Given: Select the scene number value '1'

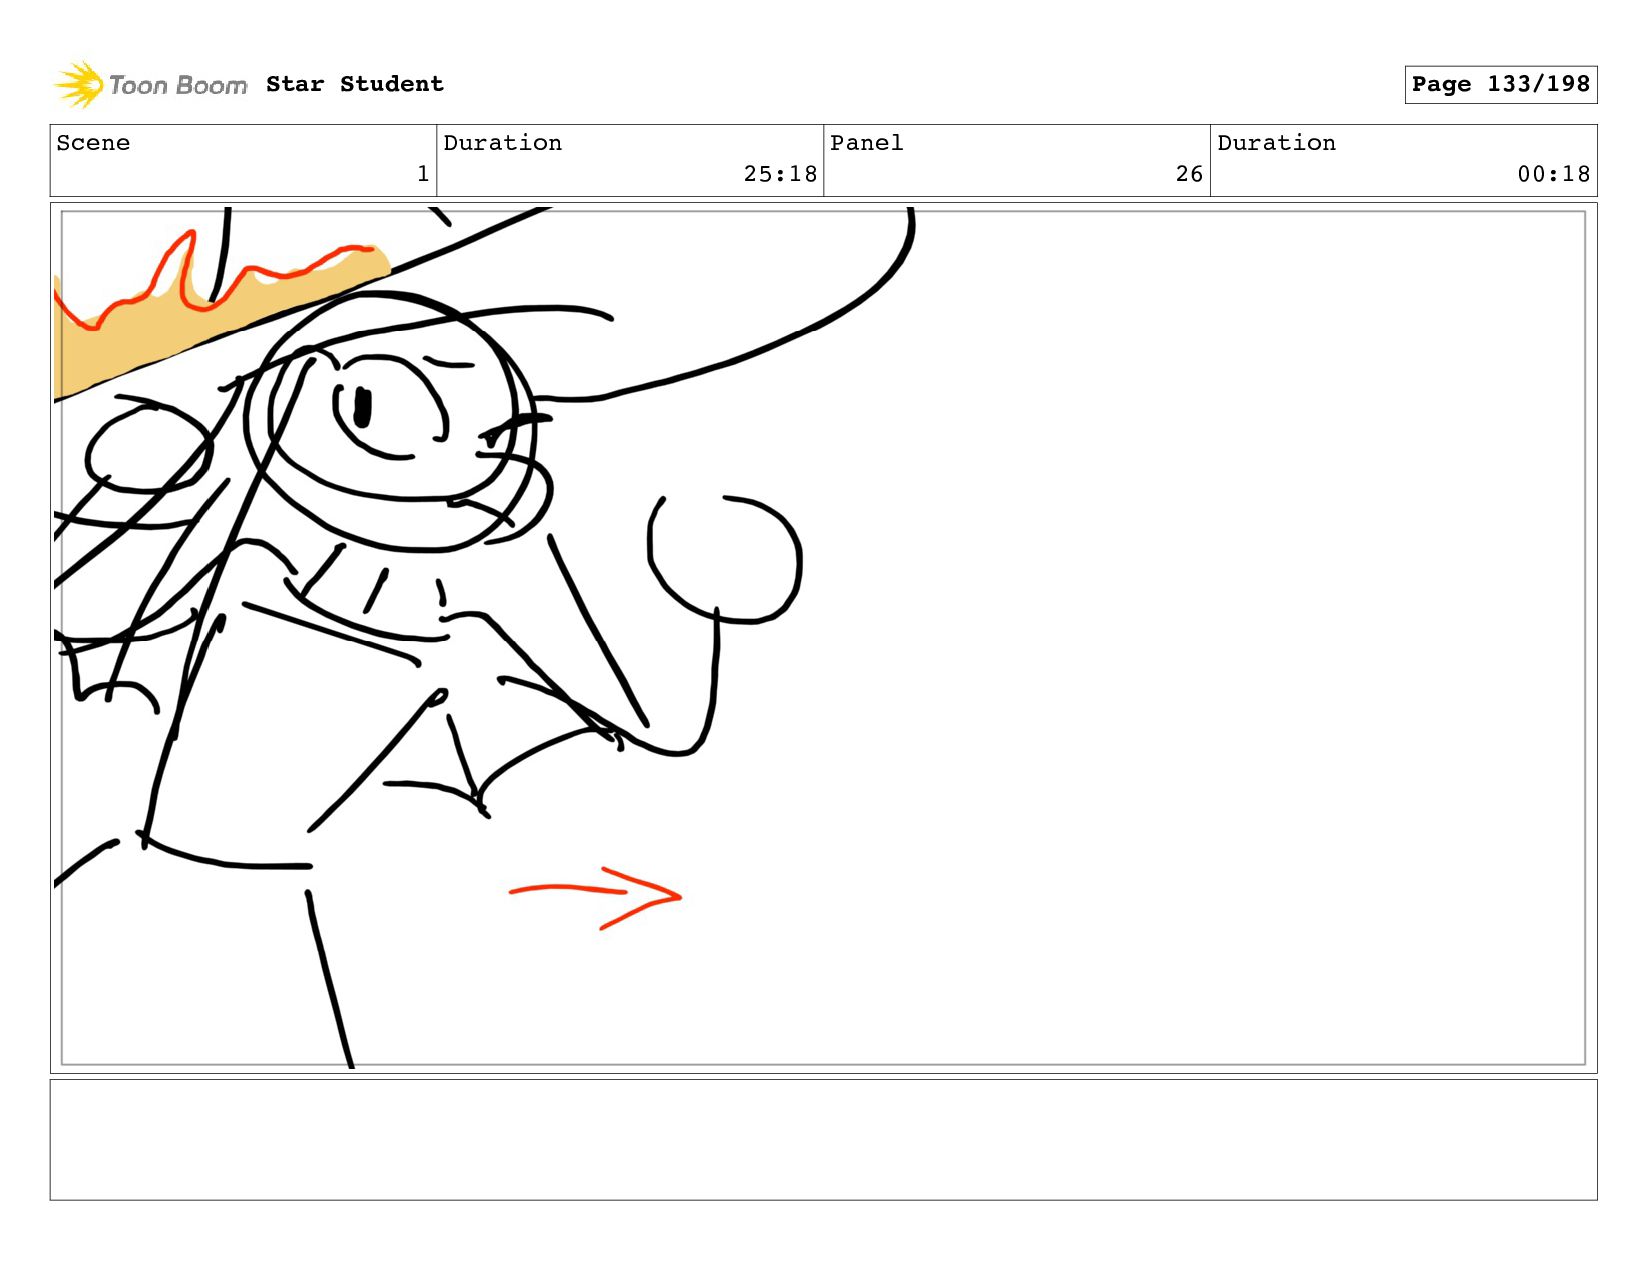Looking at the screenshot, I should (423, 174).
